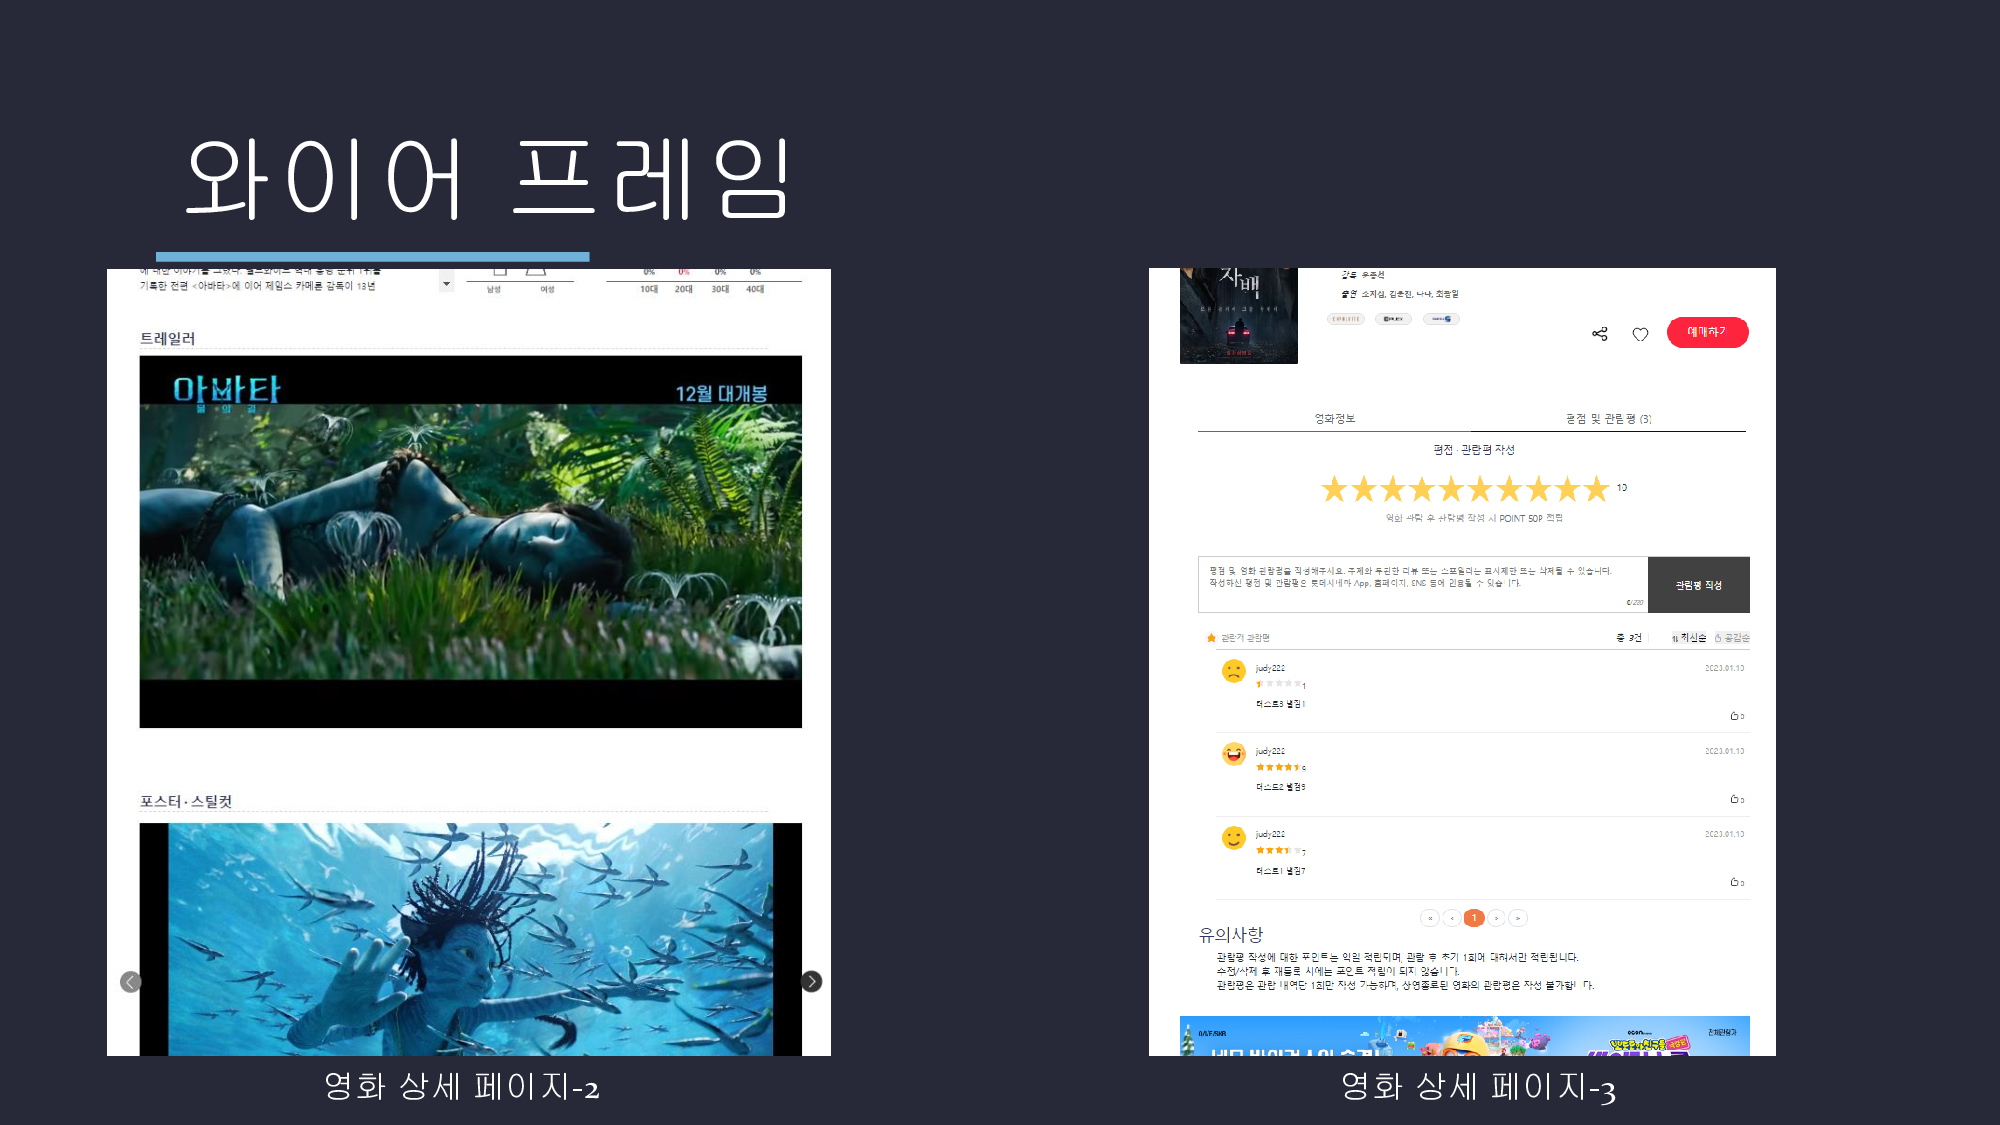Image resolution: width=2000 pixels, height=1125 pixels.
Task: Click the 20대 age group label in chart
Action: pyautogui.click(x=684, y=289)
